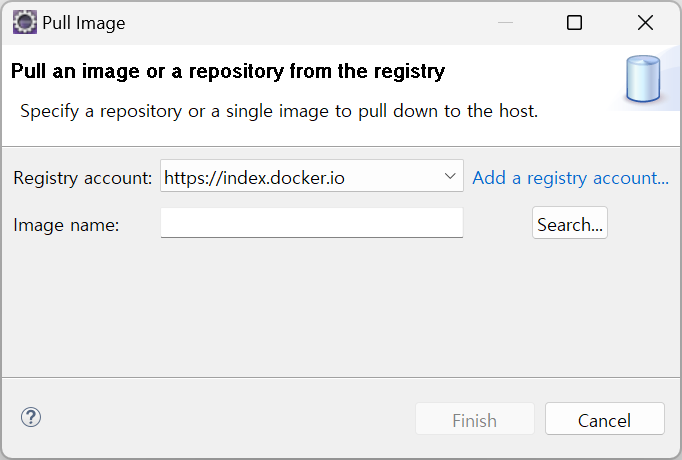Expand the Registry account dropdown arrow
The image size is (682, 460).
coord(450,177)
